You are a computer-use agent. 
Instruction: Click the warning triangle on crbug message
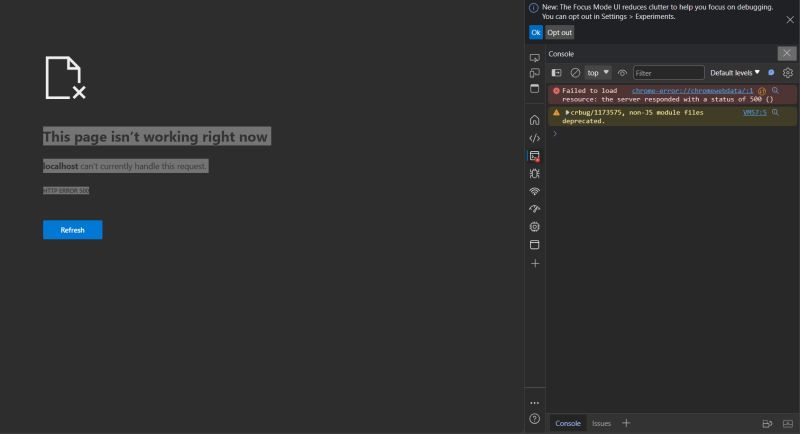[x=556, y=112]
